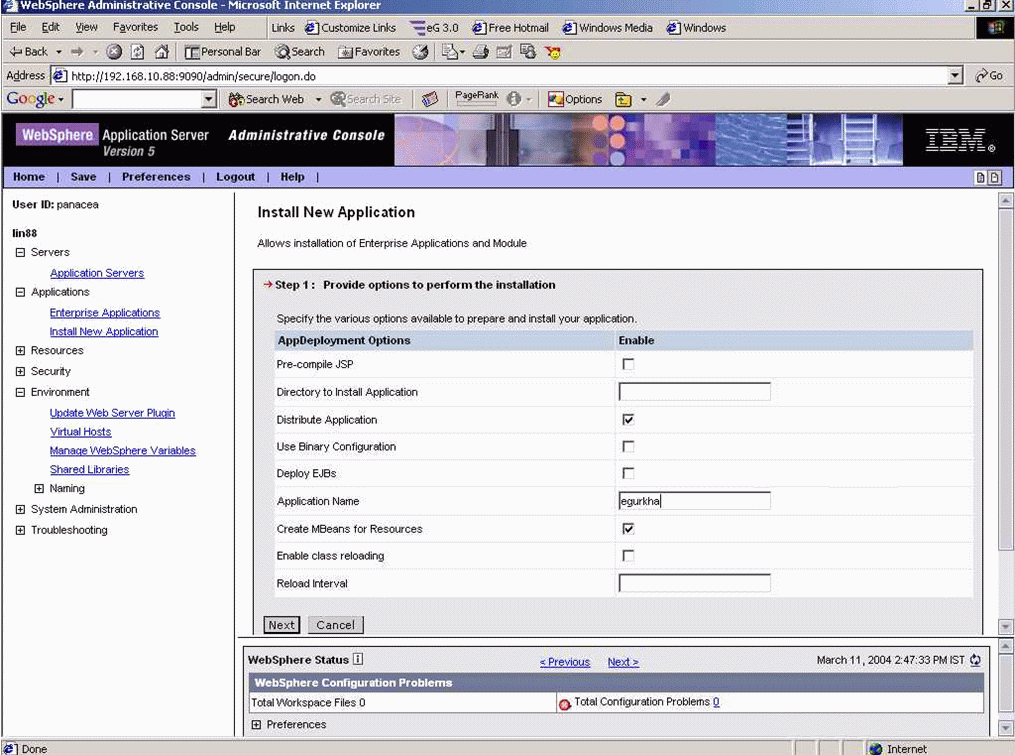This screenshot has height=755, width=1015.
Task: Click the Next button under Step 1
Action: (282, 625)
